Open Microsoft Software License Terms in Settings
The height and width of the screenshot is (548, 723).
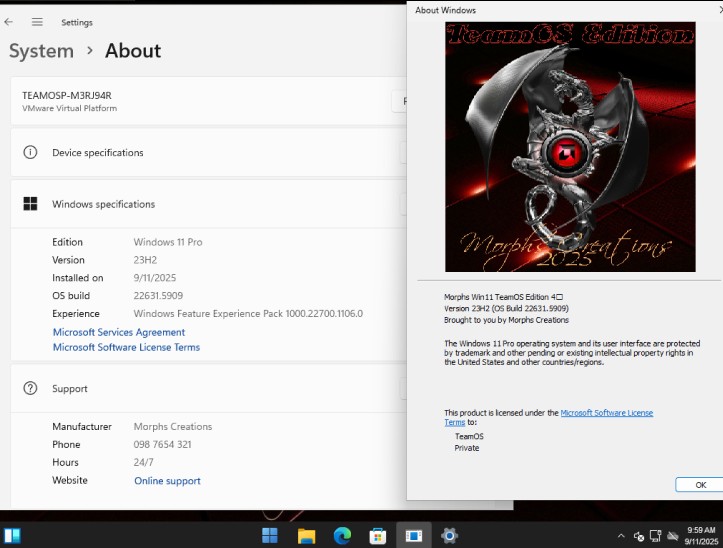[126, 347]
